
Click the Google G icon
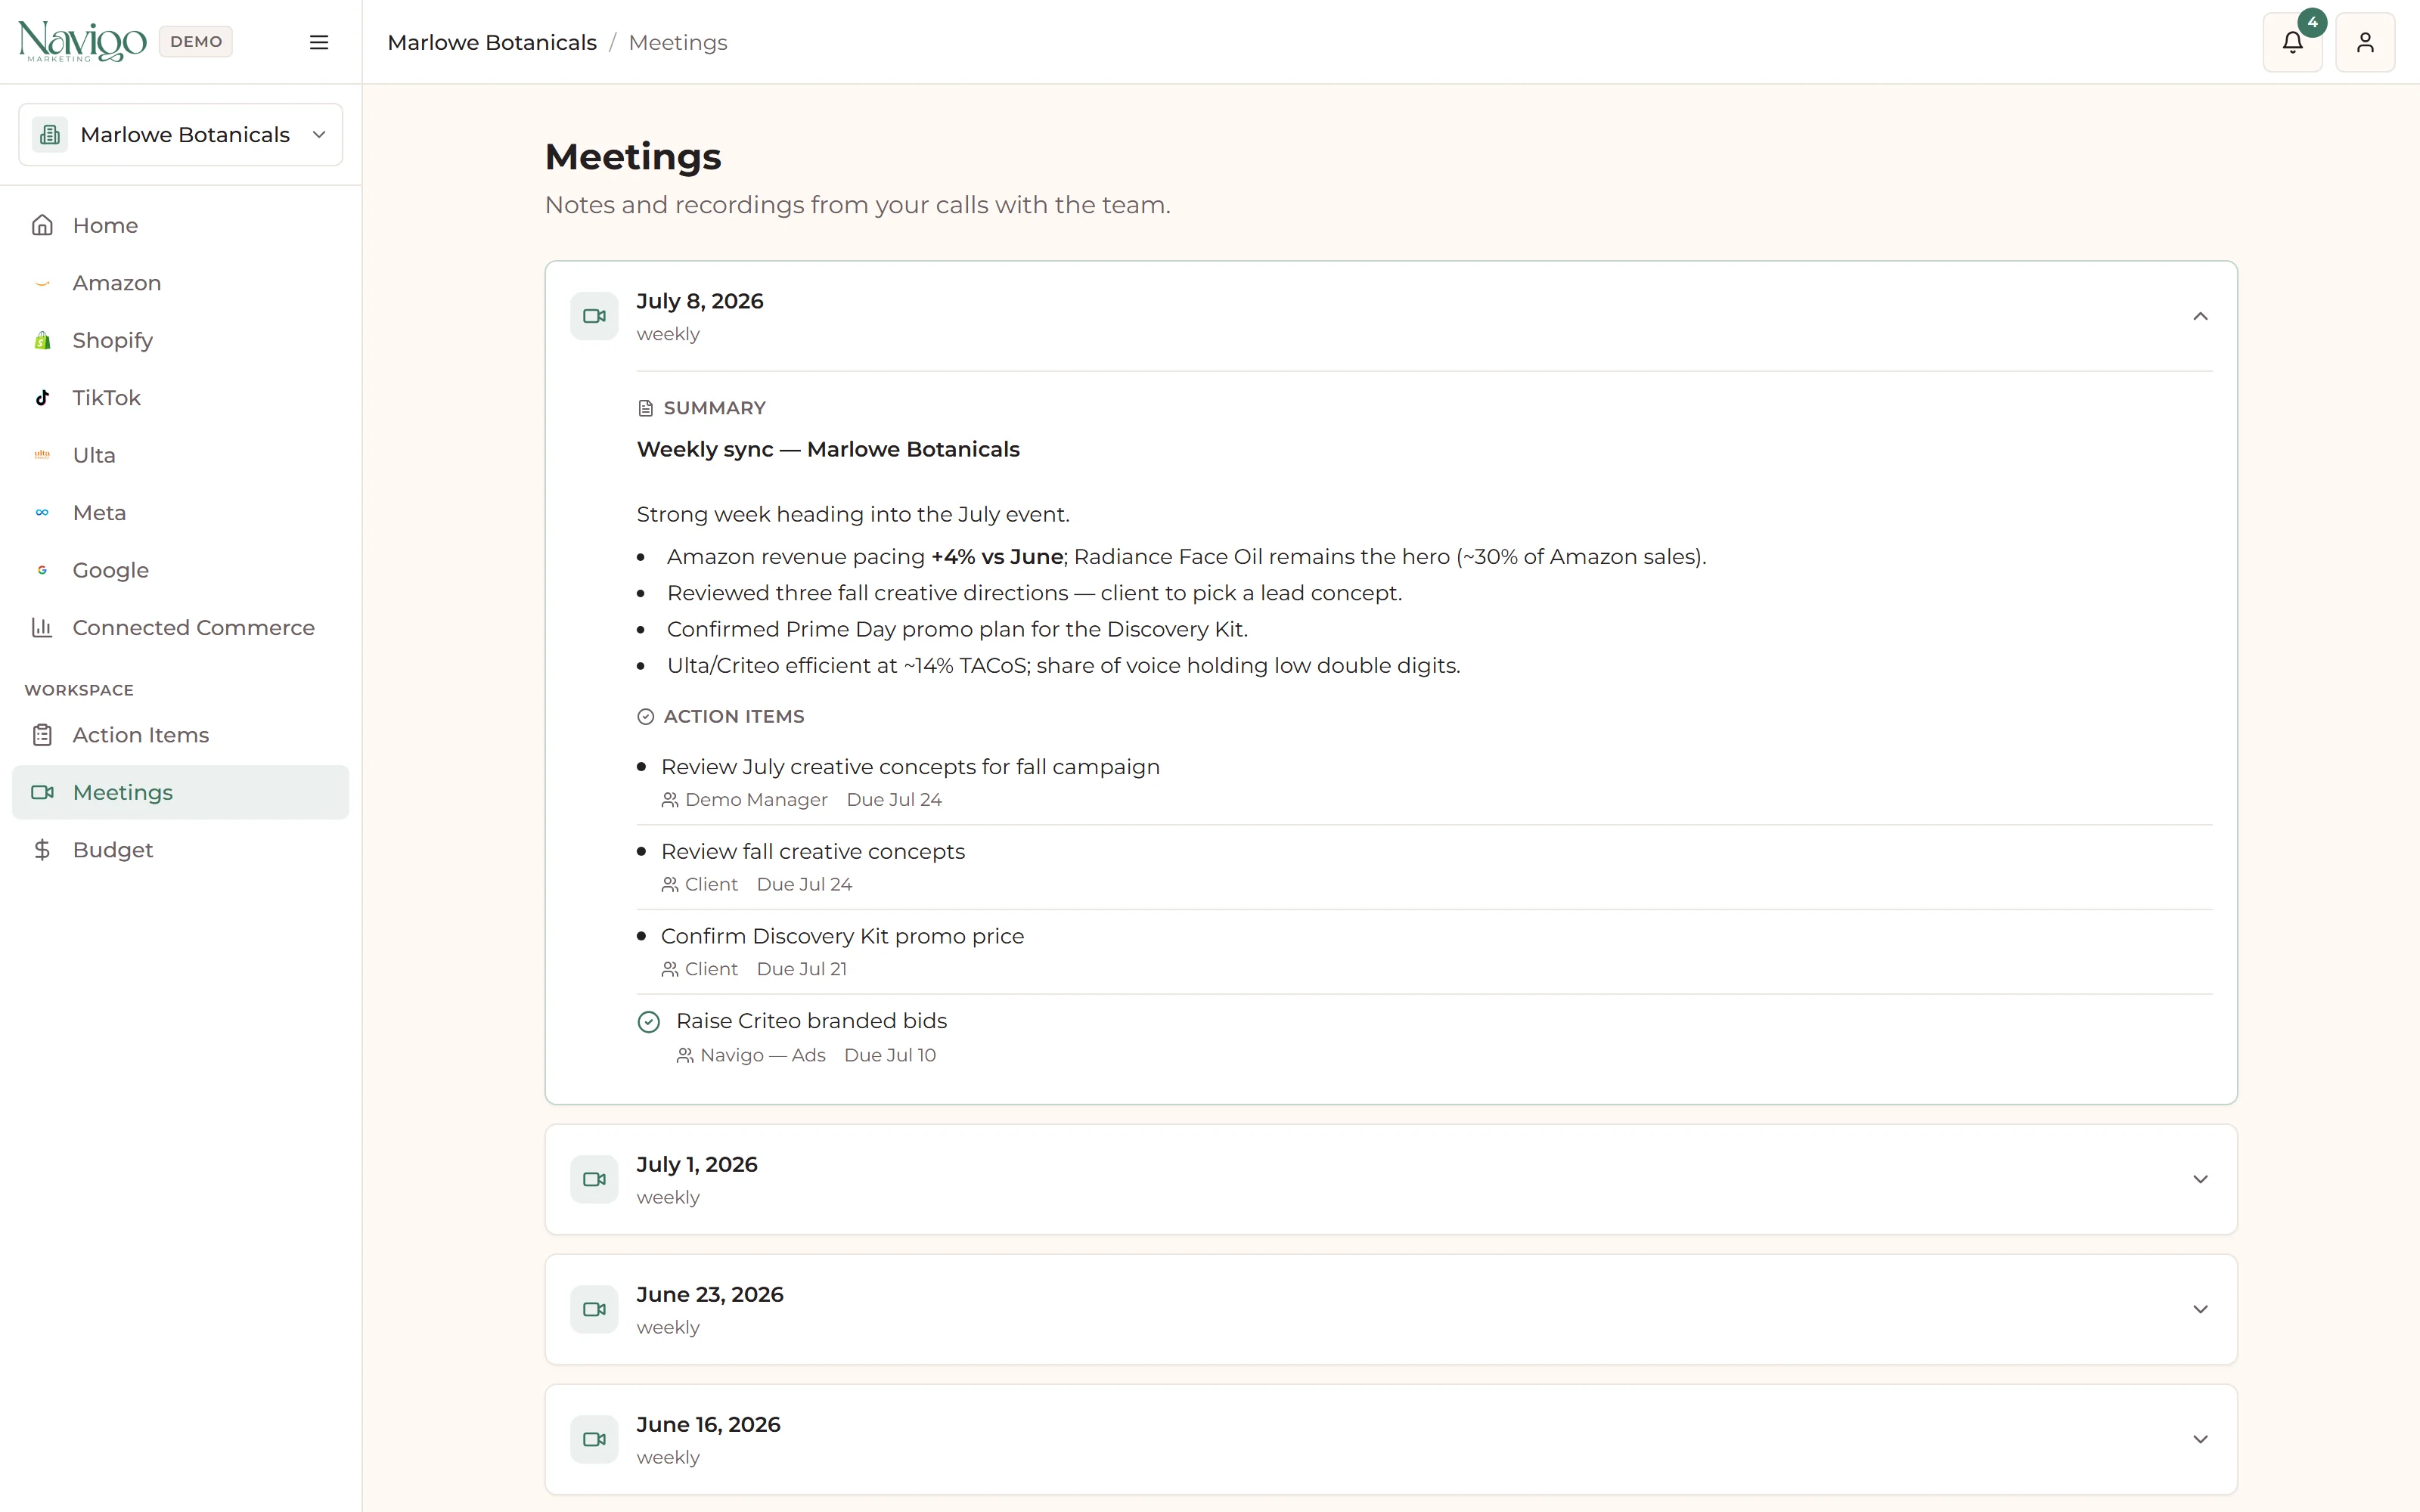(42, 570)
